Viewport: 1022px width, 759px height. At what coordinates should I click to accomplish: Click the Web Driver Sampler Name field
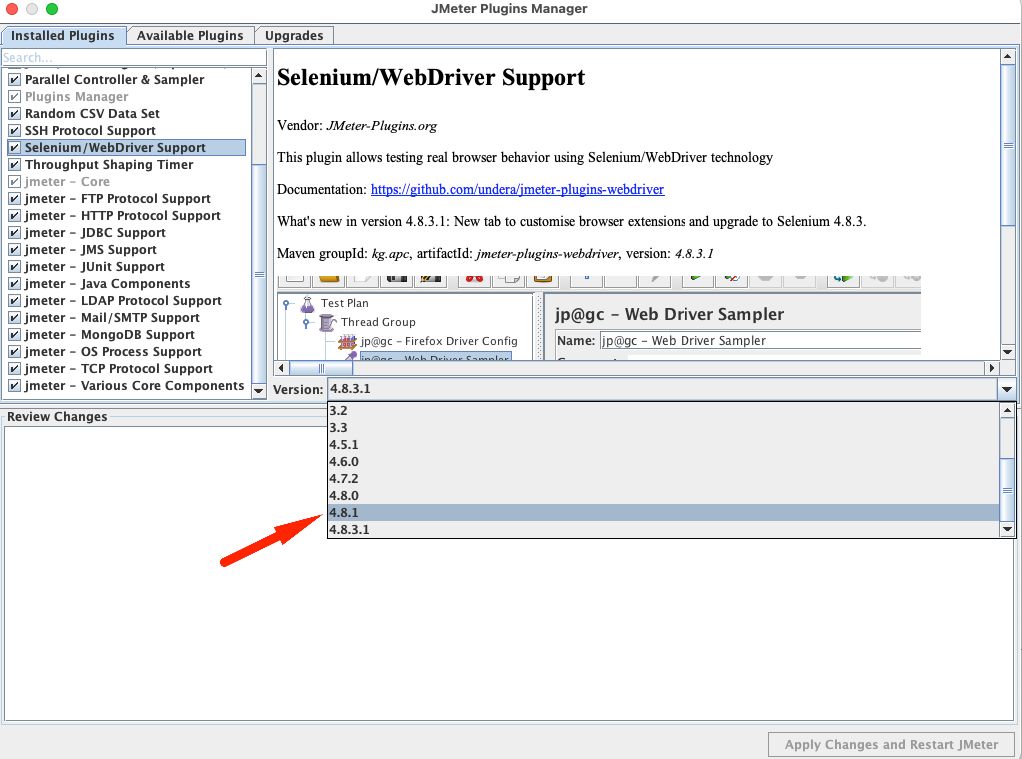point(760,340)
